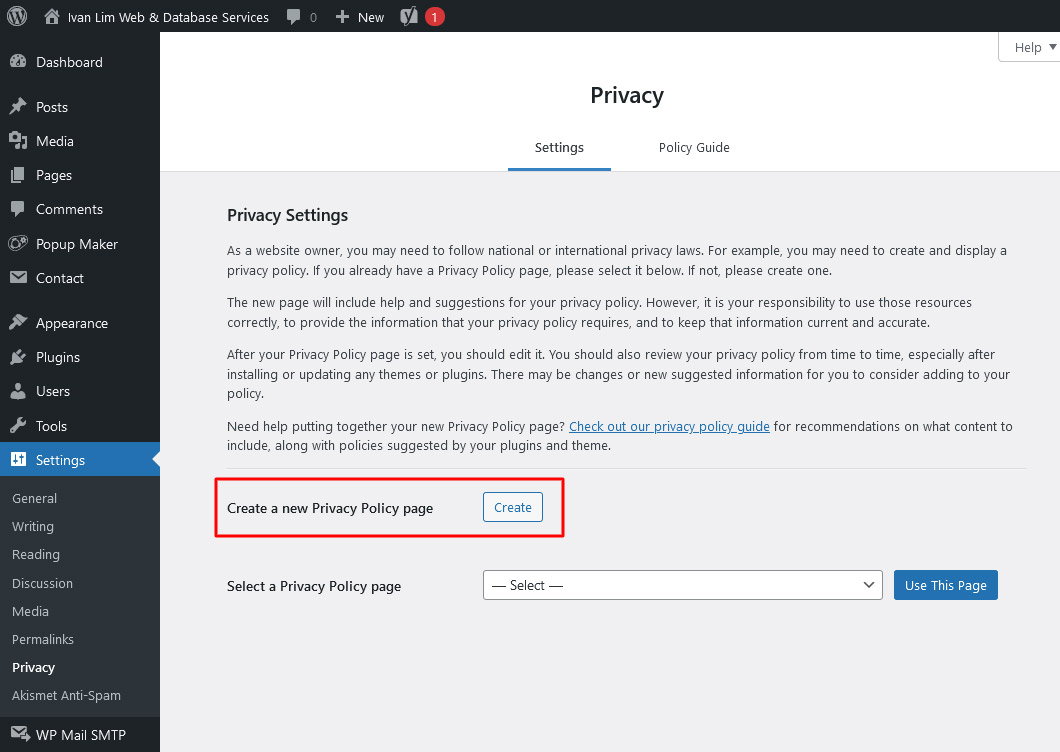1060x752 pixels.
Task: Open Permalinks settings submenu
Action: coord(43,639)
